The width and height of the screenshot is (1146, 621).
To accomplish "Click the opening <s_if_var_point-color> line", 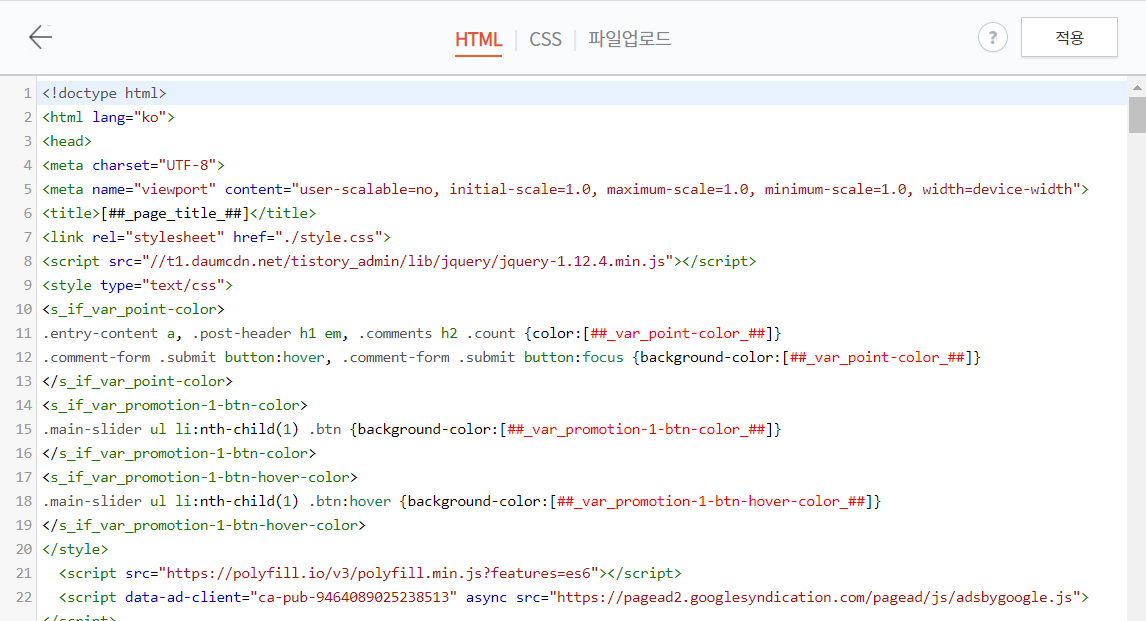I will pyautogui.click(x=133, y=309).
